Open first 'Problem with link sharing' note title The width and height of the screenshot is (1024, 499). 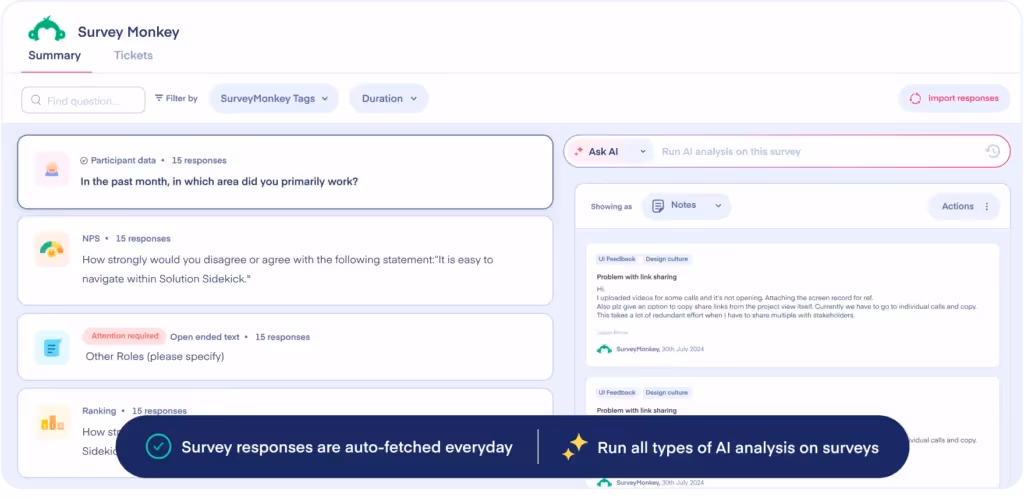pyautogui.click(x=637, y=277)
